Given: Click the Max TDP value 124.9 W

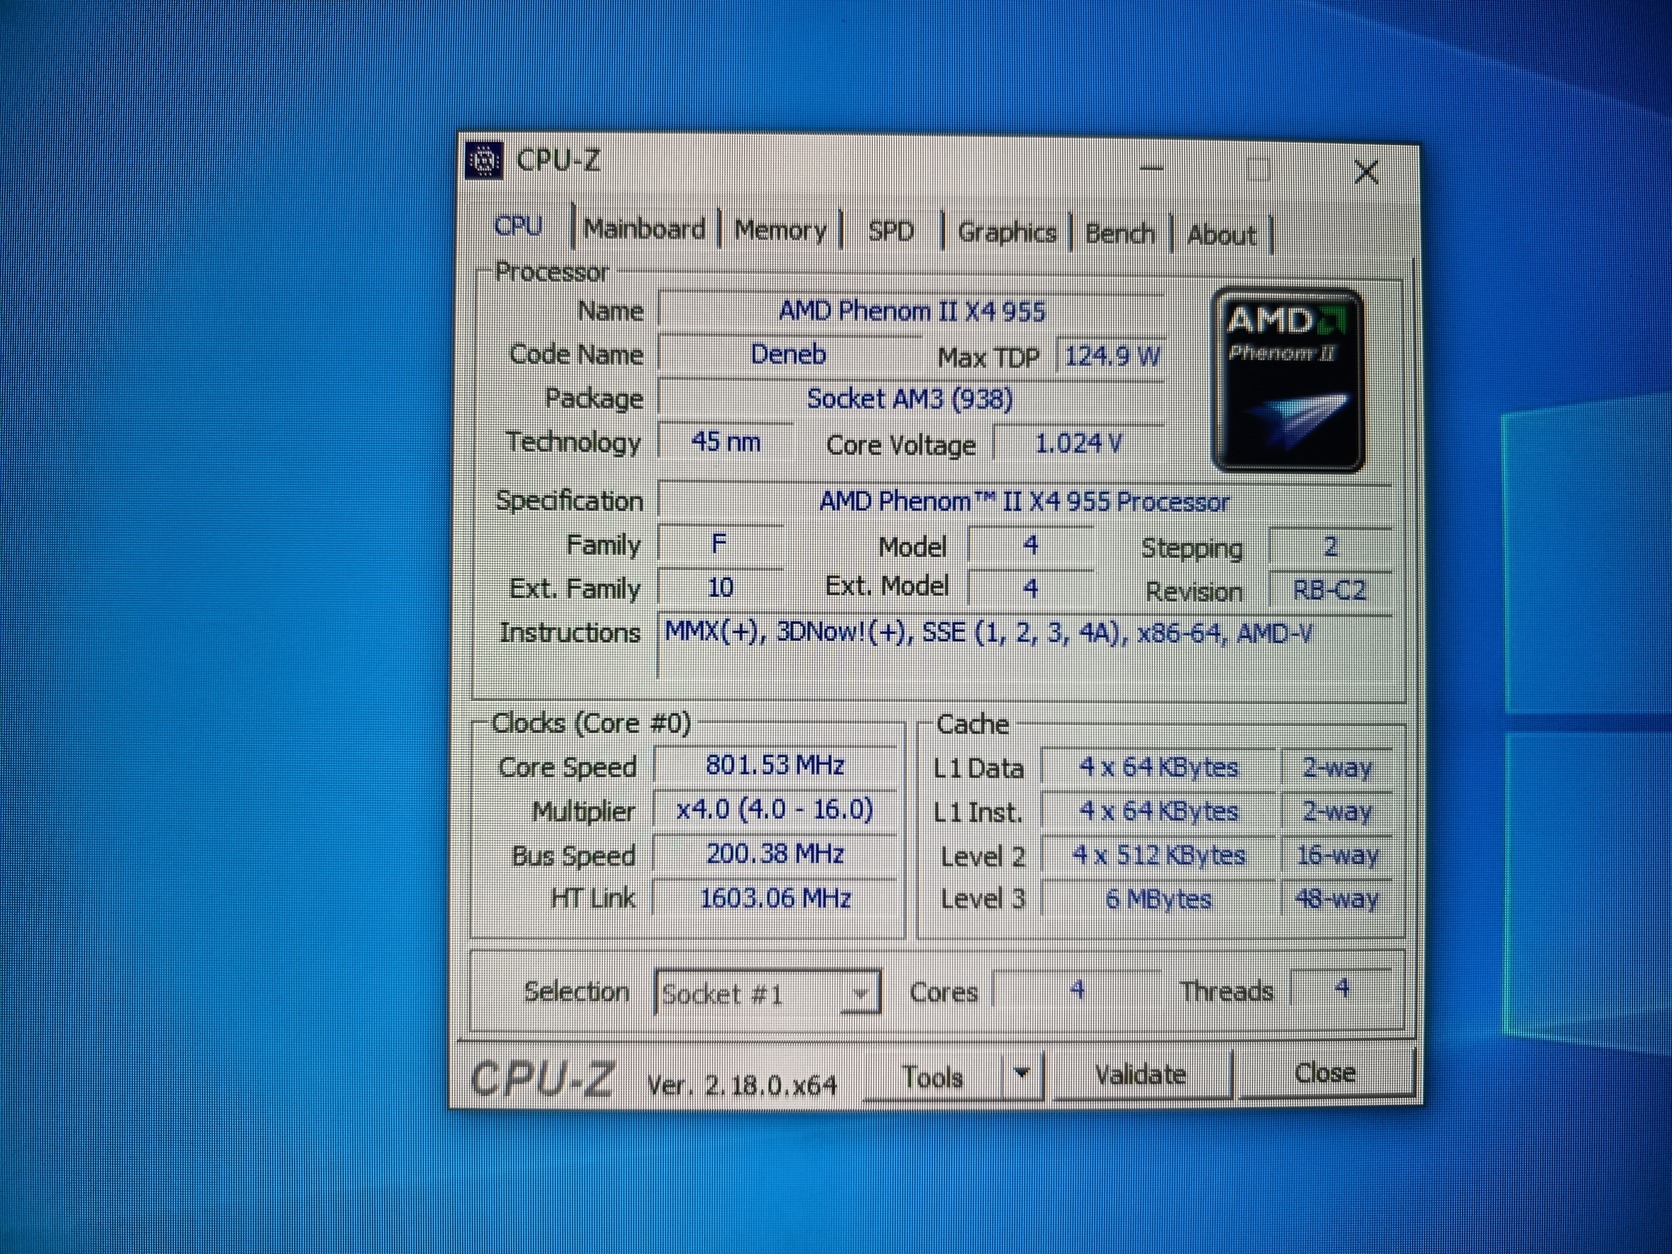Looking at the screenshot, I should [1111, 356].
